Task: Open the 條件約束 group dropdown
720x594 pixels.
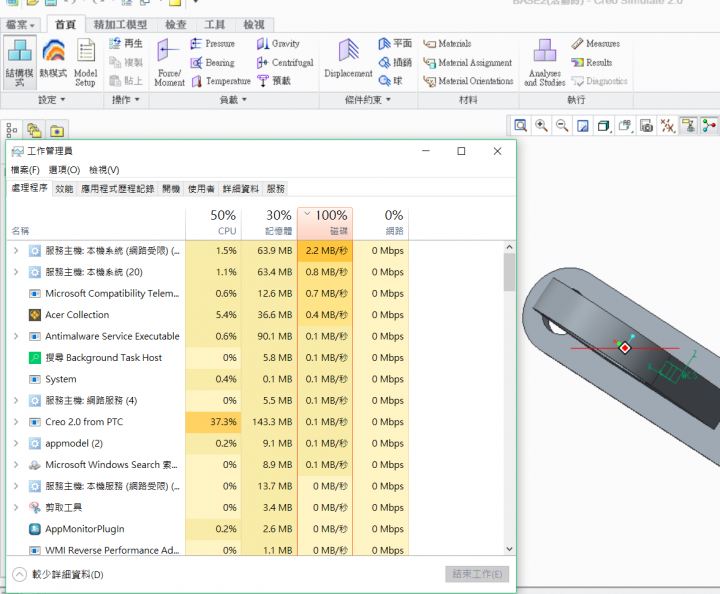Action: (x=367, y=100)
